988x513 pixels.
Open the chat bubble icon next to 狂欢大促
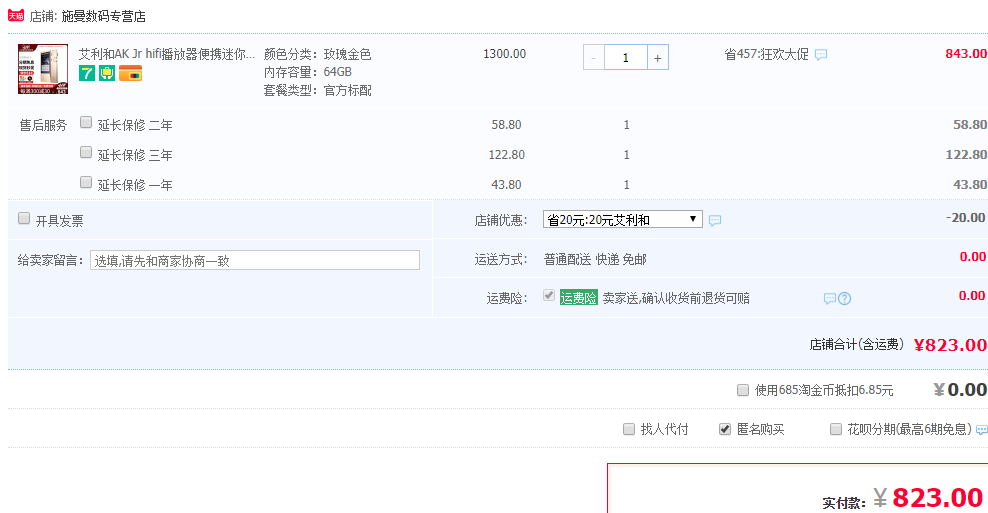[x=821, y=55]
